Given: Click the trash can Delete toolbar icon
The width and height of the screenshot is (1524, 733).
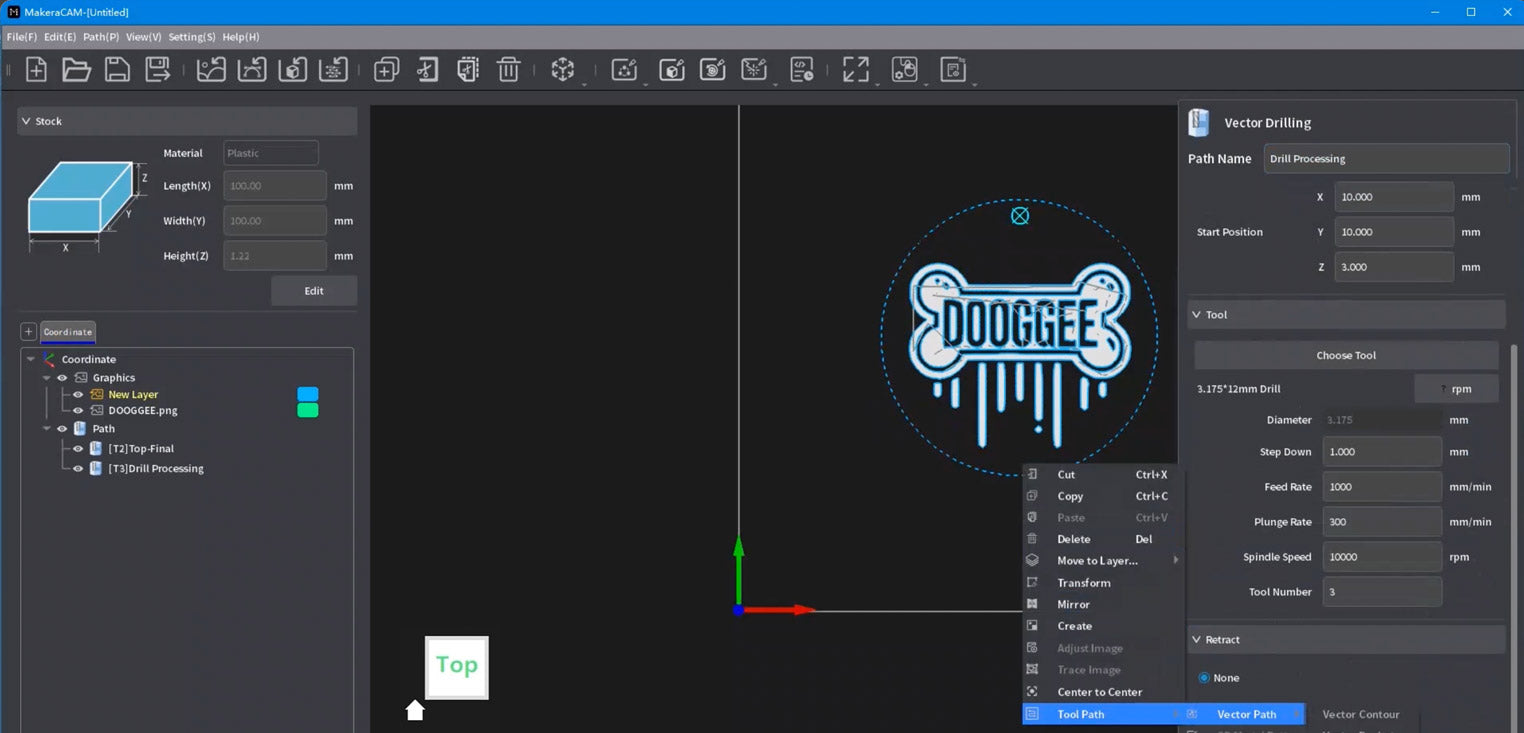Looking at the screenshot, I should point(508,70).
